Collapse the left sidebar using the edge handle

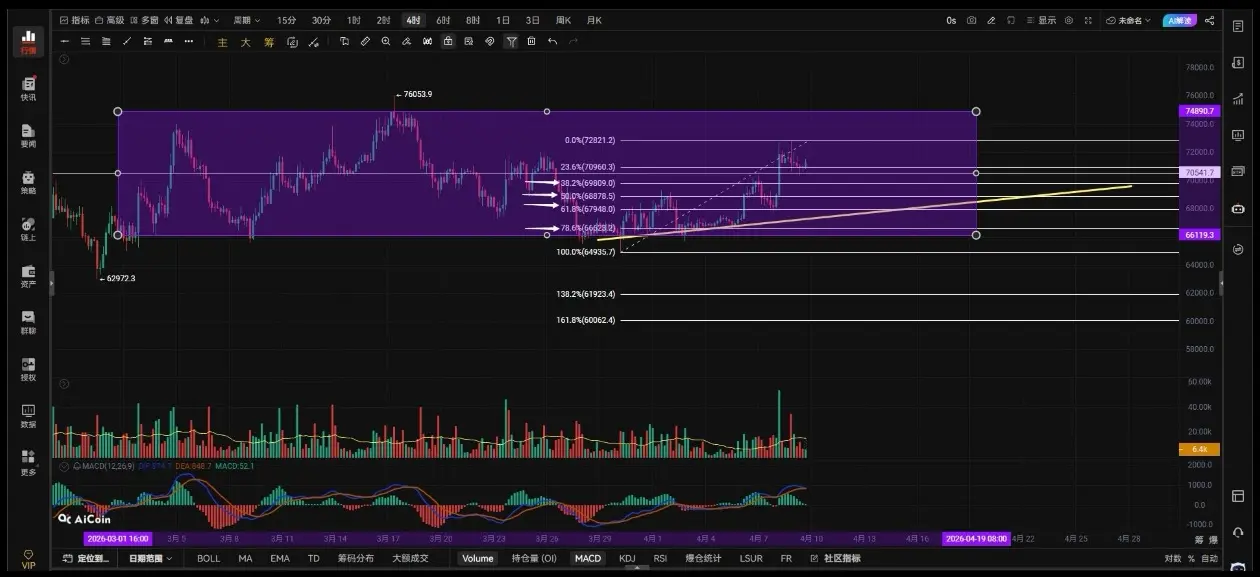click(x=51, y=284)
